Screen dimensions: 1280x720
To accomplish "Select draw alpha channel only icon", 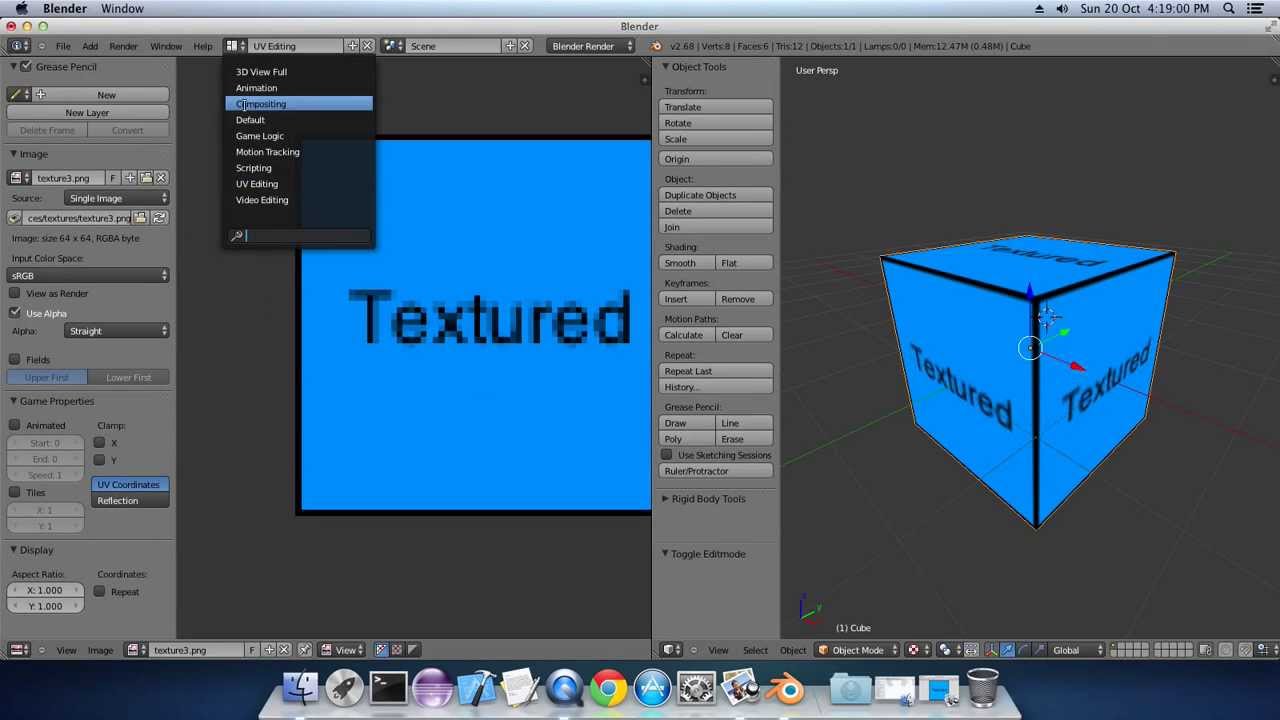I will coord(412,650).
